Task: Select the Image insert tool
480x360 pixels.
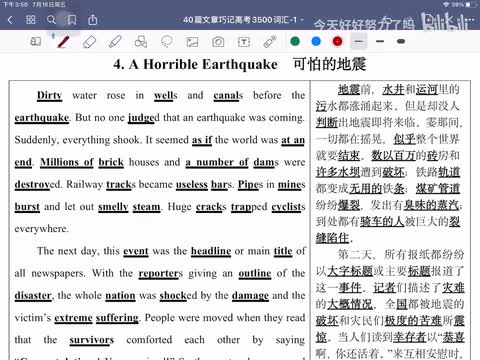Action: 192,42
